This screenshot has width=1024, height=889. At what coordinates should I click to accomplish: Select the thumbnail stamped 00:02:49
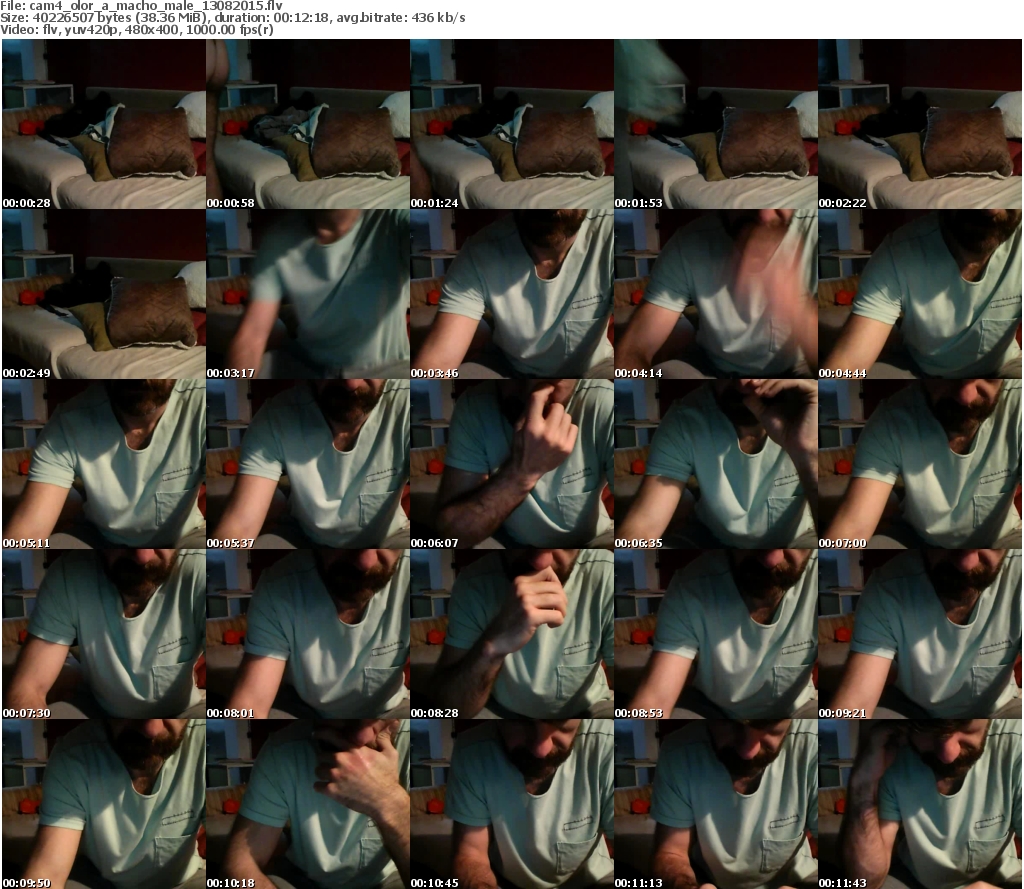(104, 294)
